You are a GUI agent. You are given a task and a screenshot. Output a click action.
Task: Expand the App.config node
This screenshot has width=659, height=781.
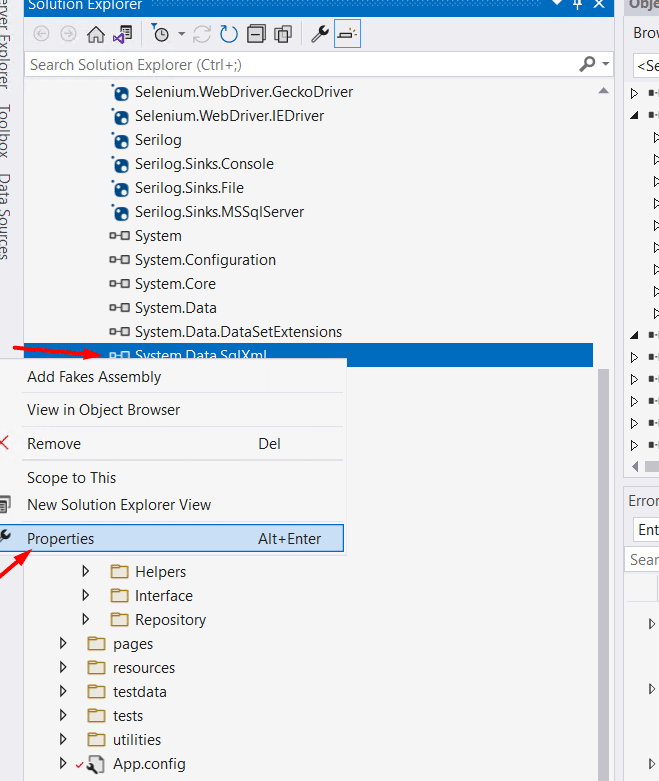click(63, 763)
